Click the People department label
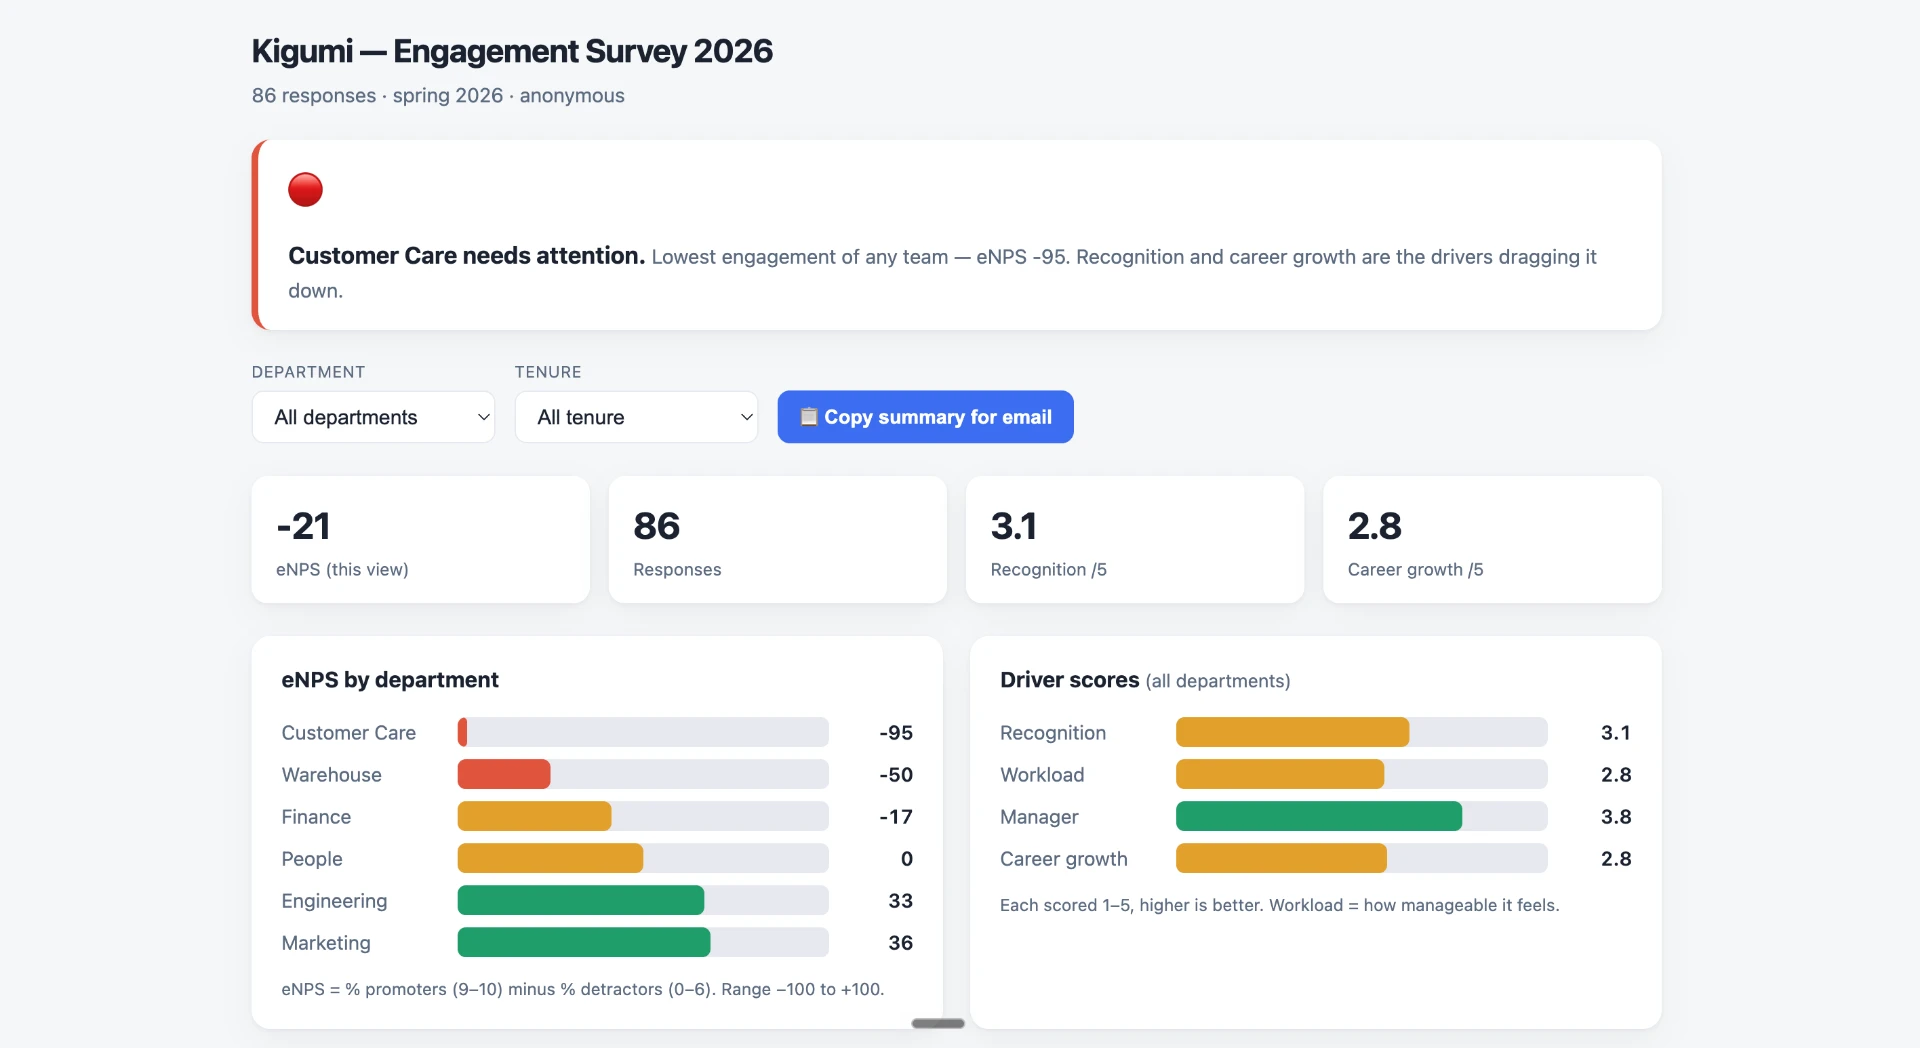1920x1048 pixels. 311,859
